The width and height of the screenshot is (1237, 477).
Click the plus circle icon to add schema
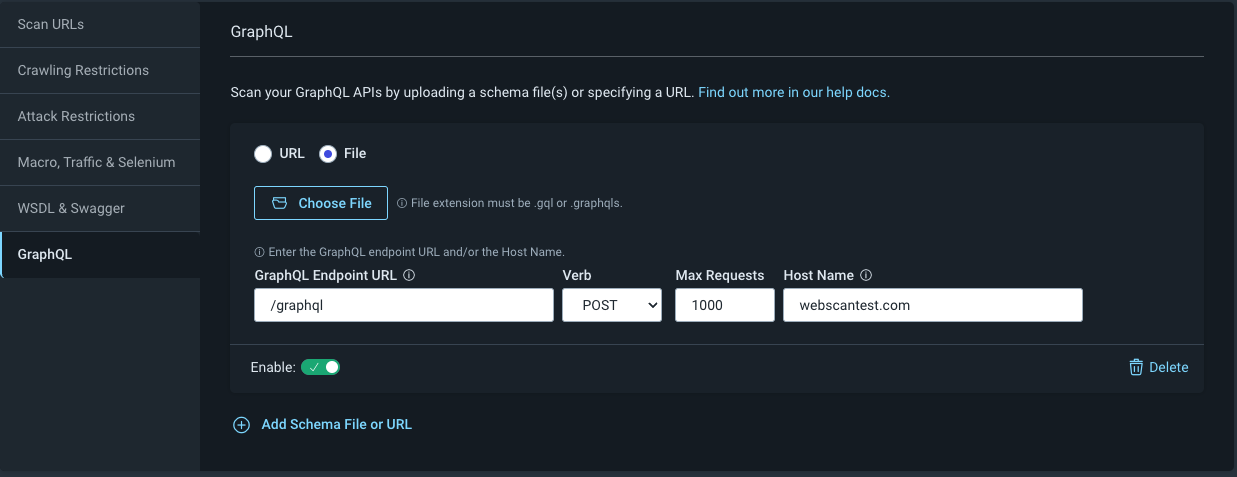click(241, 425)
